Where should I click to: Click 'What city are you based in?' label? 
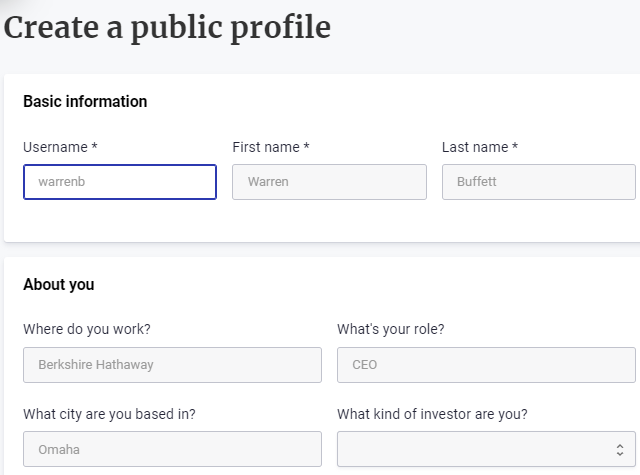coord(109,414)
